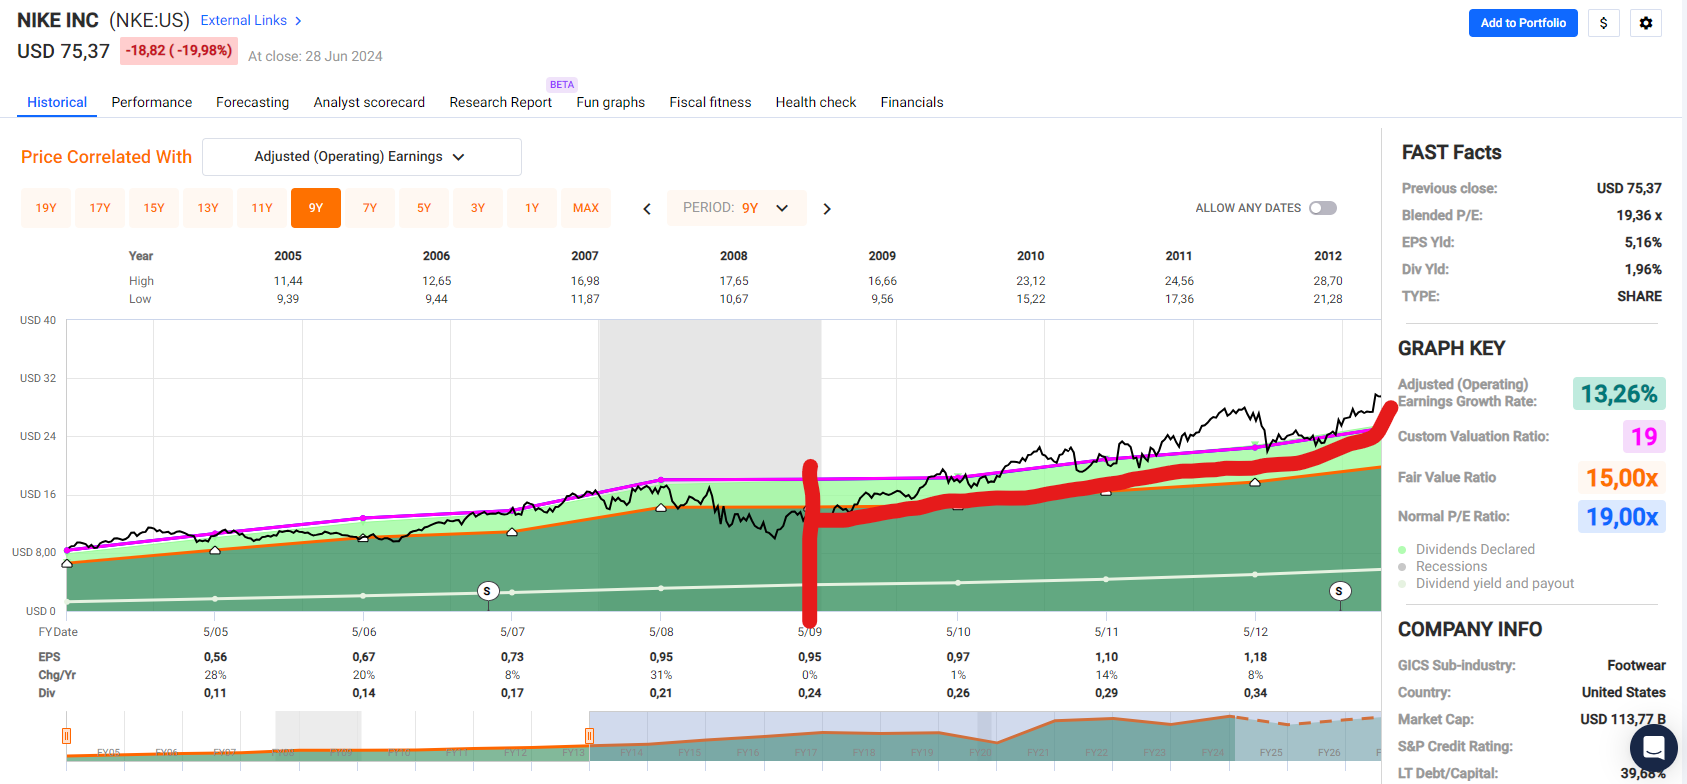The image size is (1687, 784).
Task: Open the Fun graphs tab
Action: tap(611, 102)
